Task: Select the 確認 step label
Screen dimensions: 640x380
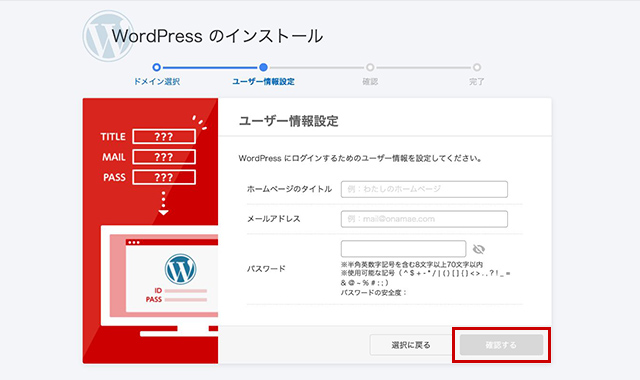Action: pyautogui.click(x=370, y=82)
